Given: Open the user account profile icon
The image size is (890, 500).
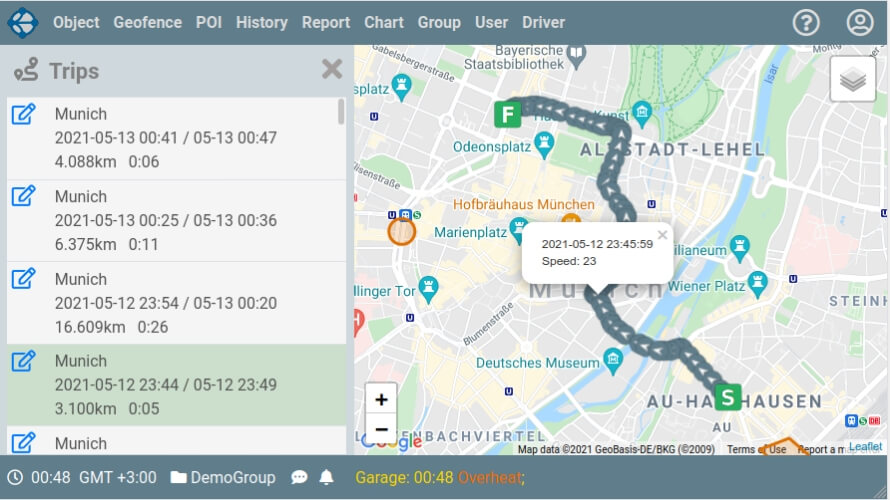Looking at the screenshot, I should 860,22.
